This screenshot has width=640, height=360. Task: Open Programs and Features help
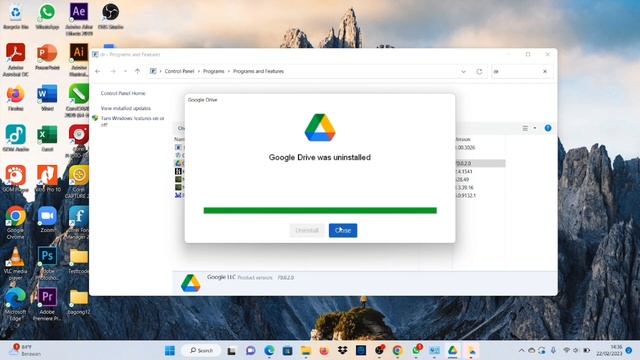click(548, 128)
